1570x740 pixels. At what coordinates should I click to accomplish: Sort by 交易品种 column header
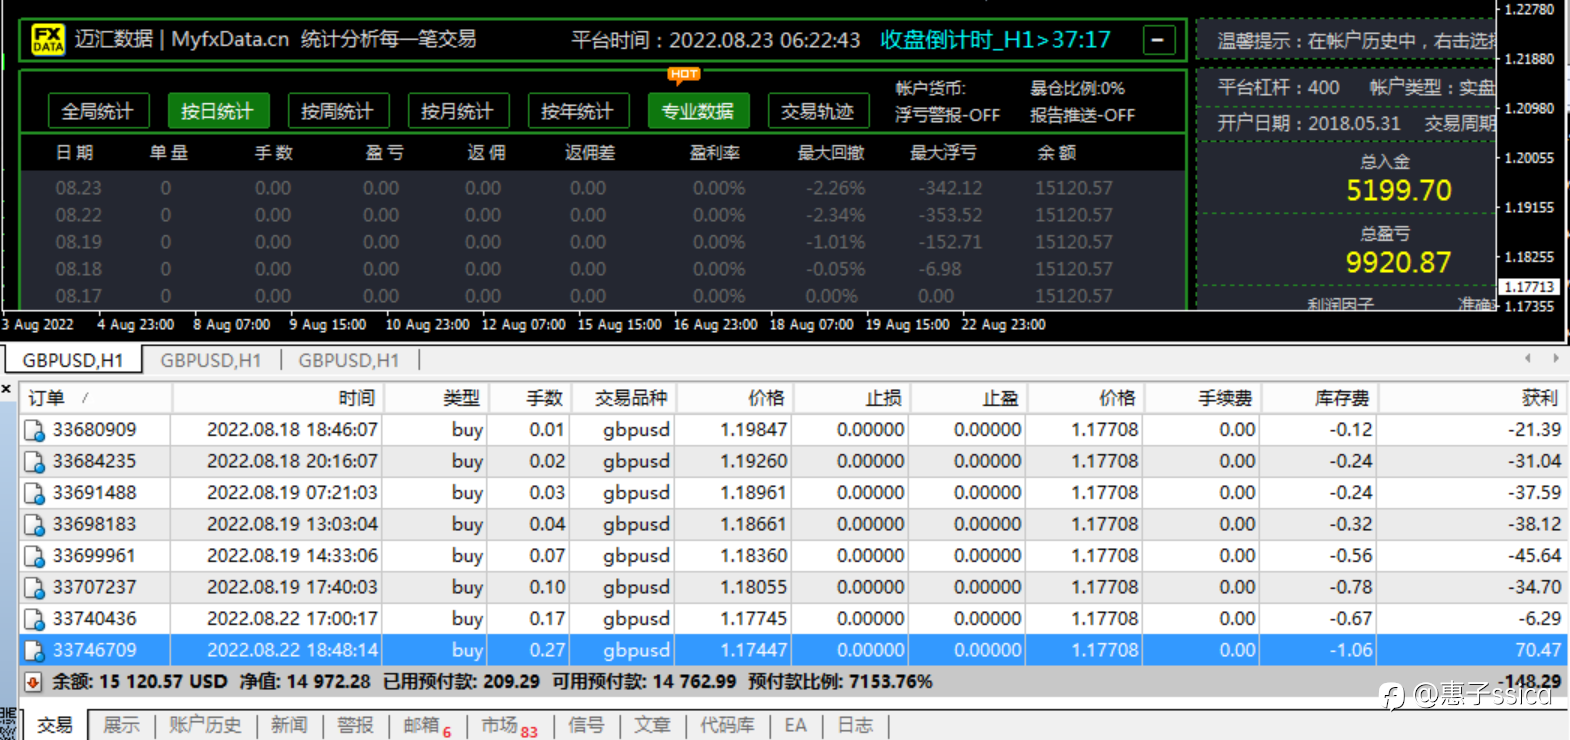tap(624, 398)
